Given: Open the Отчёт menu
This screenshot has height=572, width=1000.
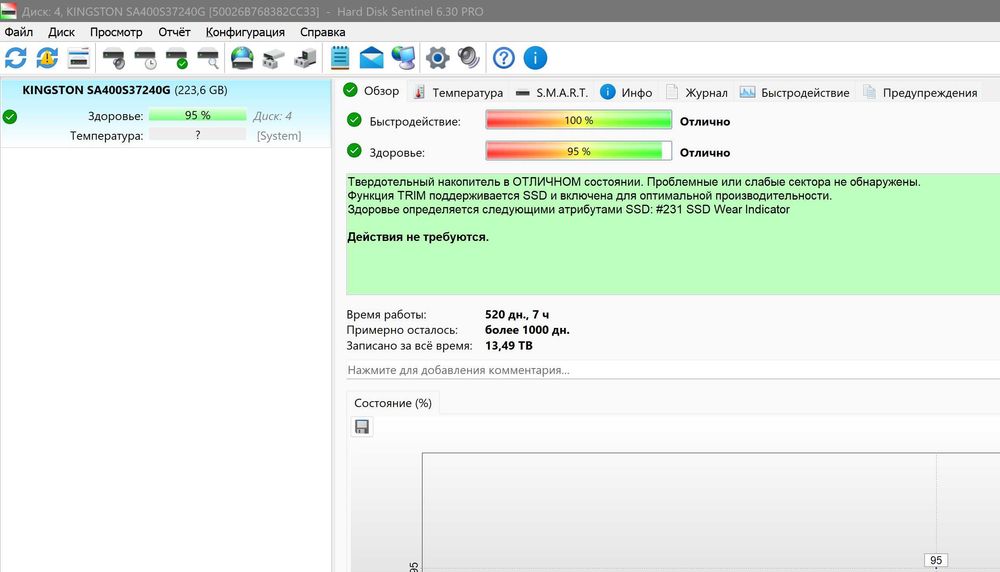Looking at the screenshot, I should pyautogui.click(x=174, y=32).
